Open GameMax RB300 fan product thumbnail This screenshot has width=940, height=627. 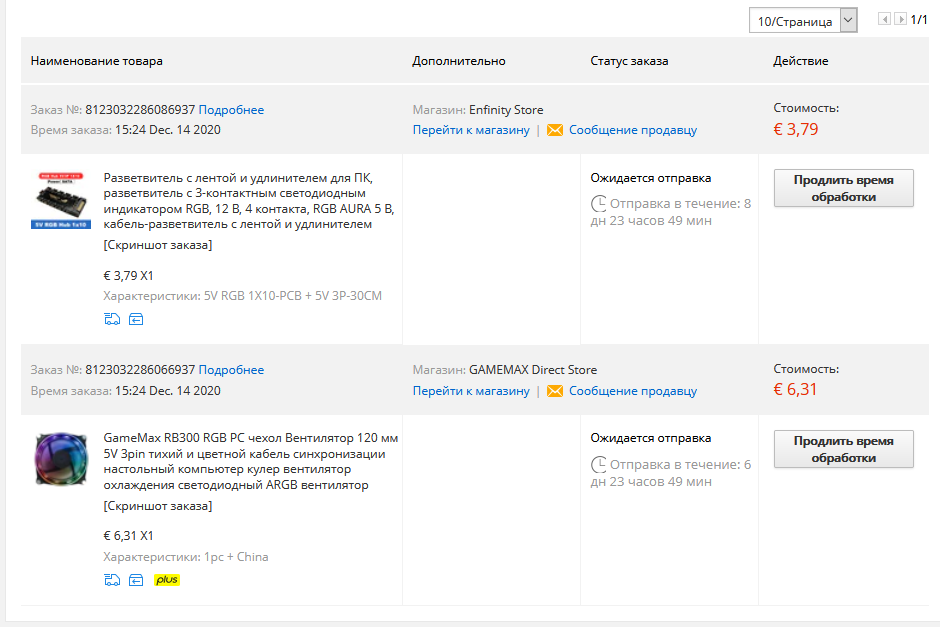coord(61,460)
